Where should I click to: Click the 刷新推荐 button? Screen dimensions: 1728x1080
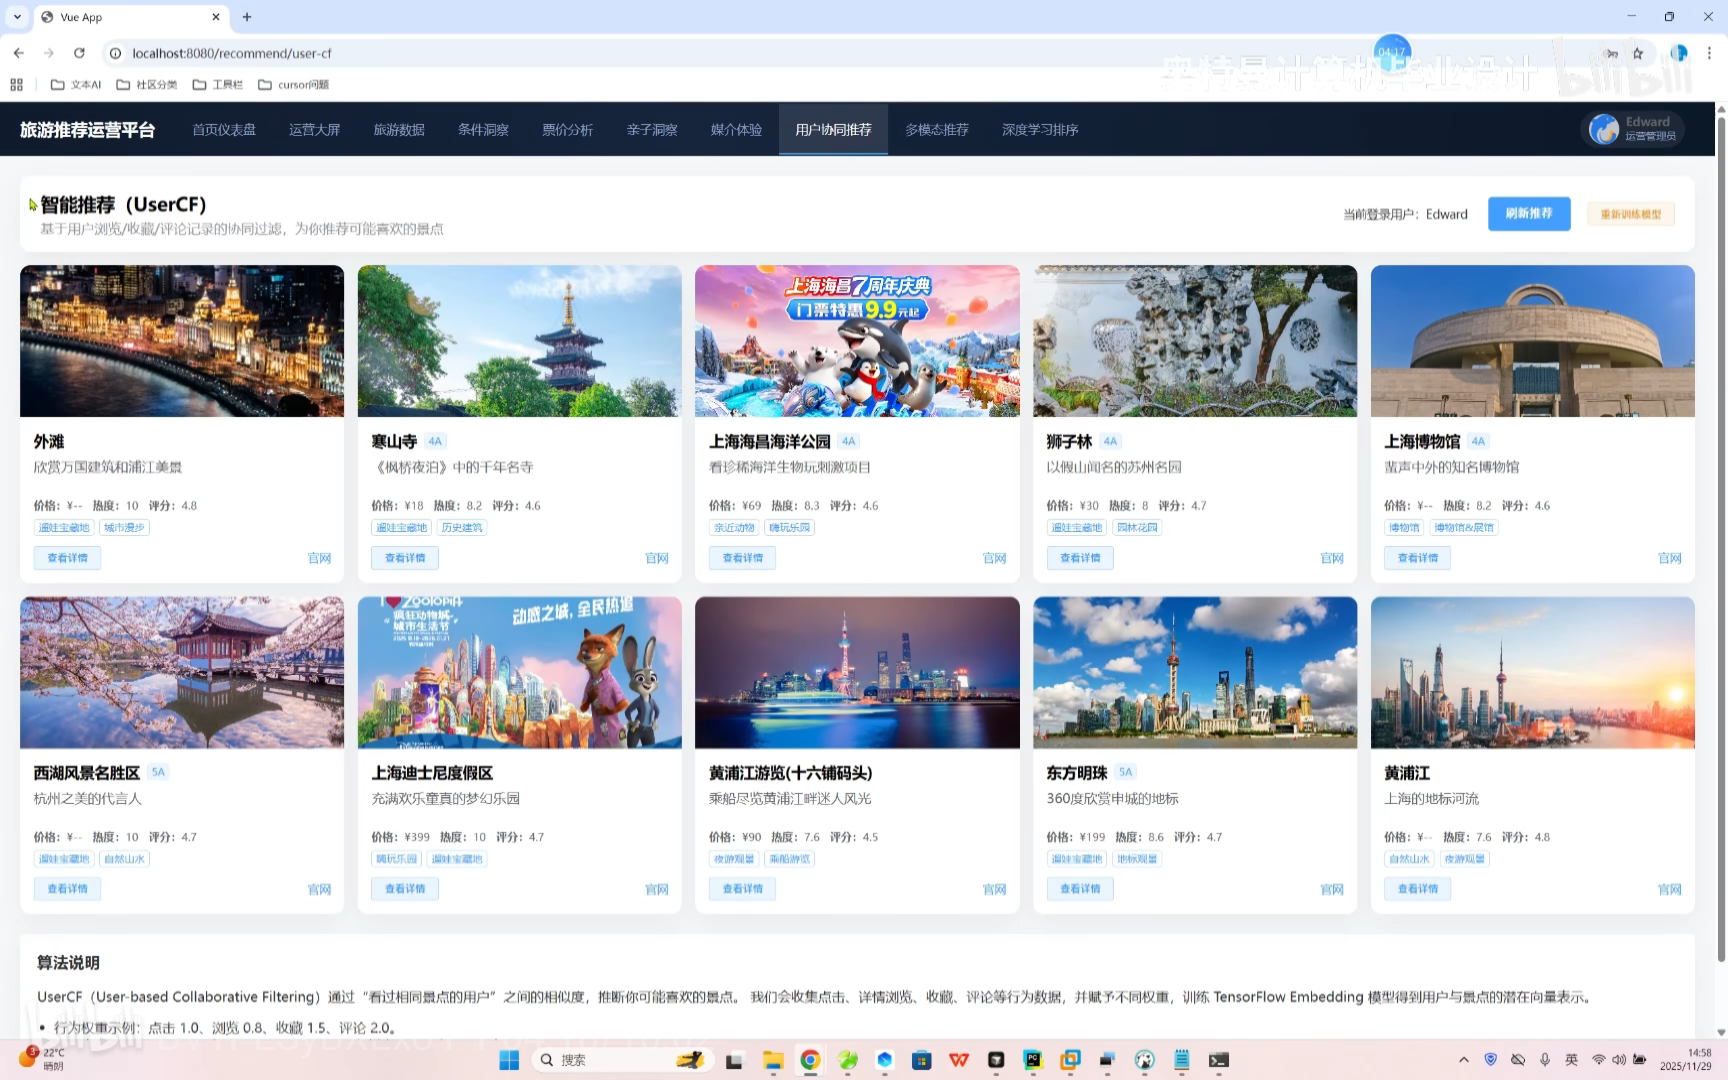coord(1529,214)
